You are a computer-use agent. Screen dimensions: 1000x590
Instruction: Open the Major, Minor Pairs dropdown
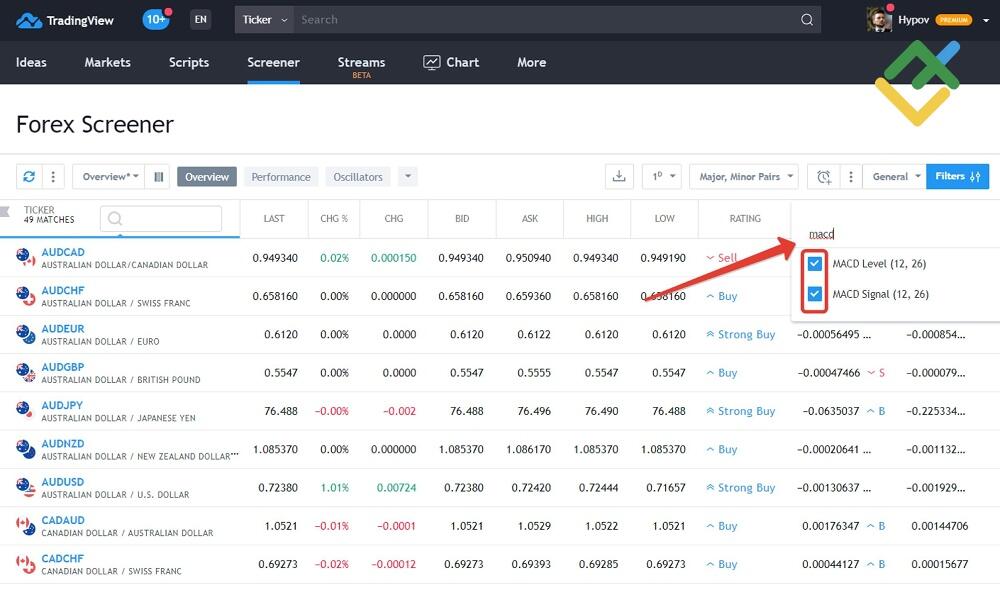[744, 176]
